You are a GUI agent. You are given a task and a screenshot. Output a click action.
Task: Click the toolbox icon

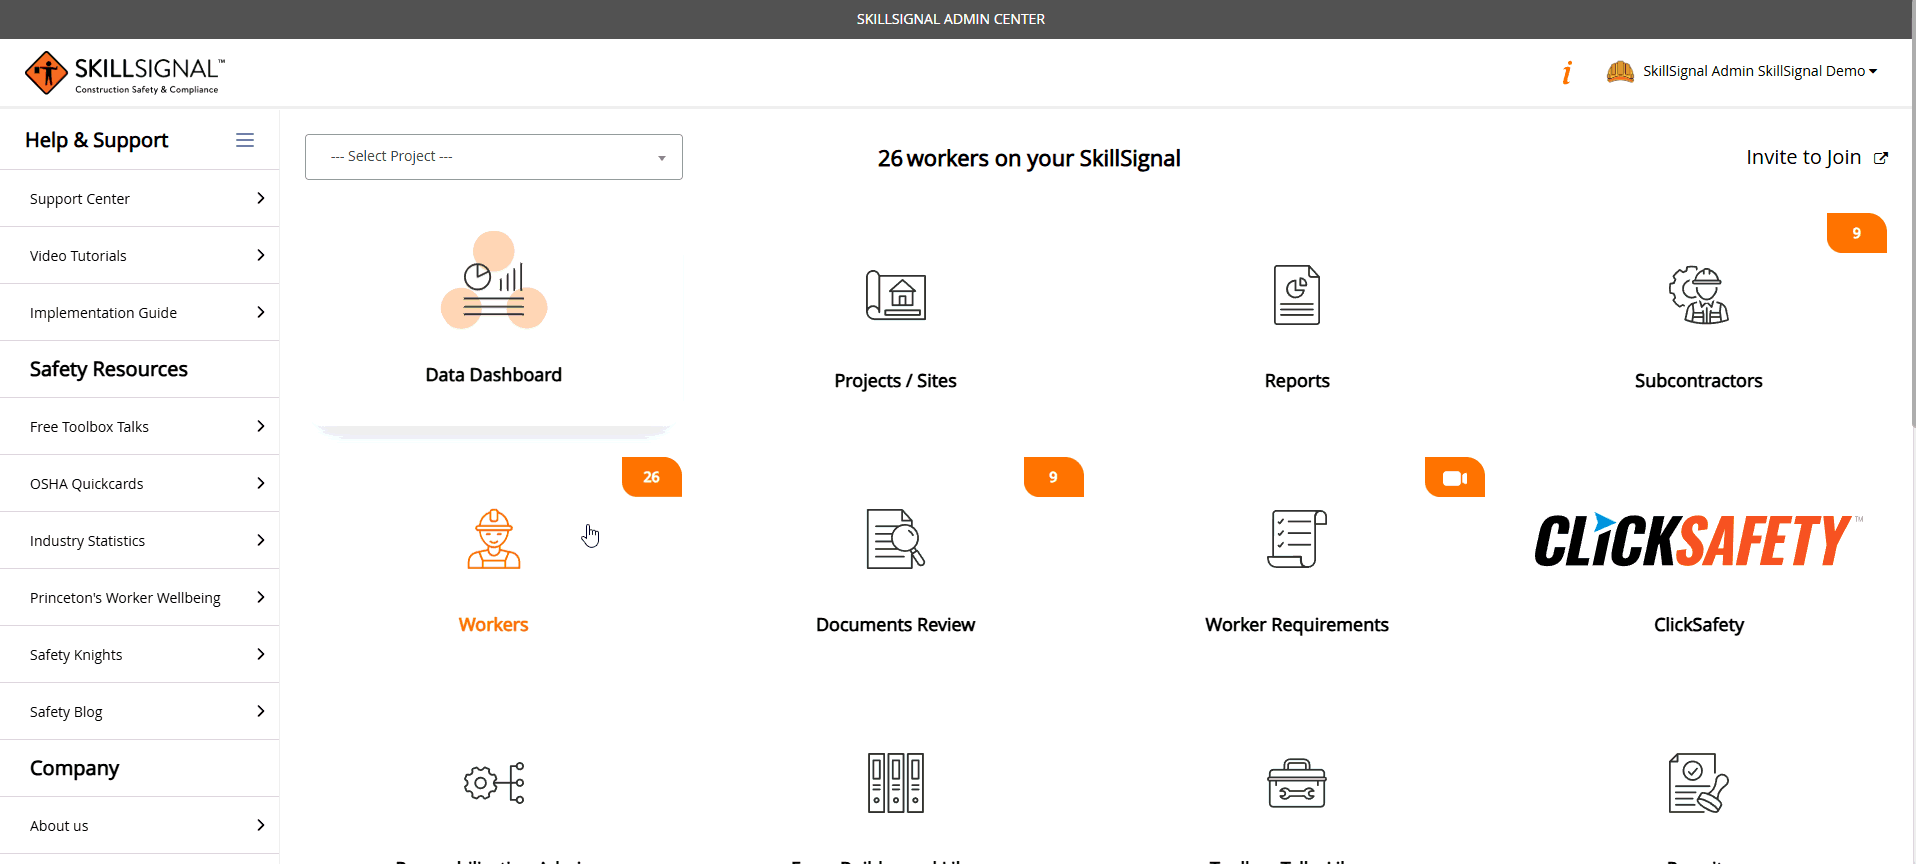pos(1296,783)
